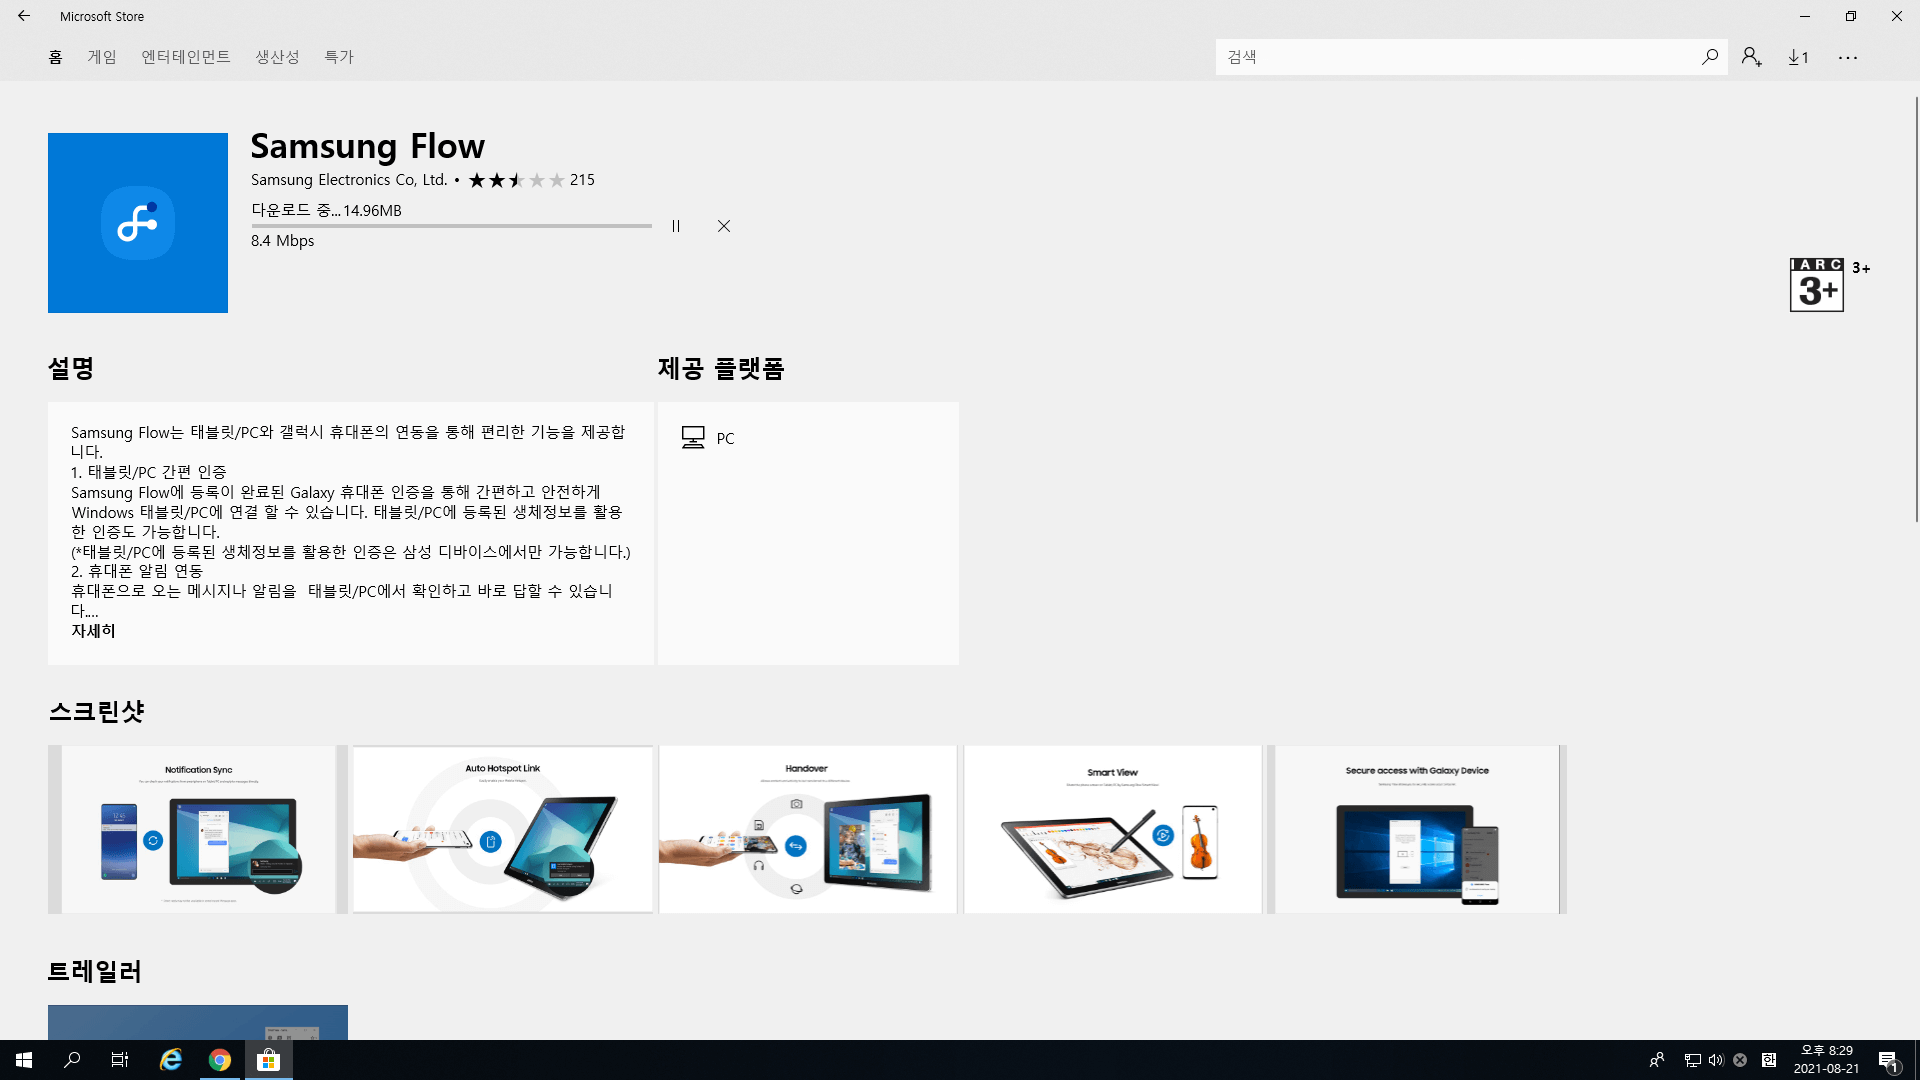Click the download progress bar
Image resolution: width=1920 pixels, height=1080 pixels.
pos(451,226)
